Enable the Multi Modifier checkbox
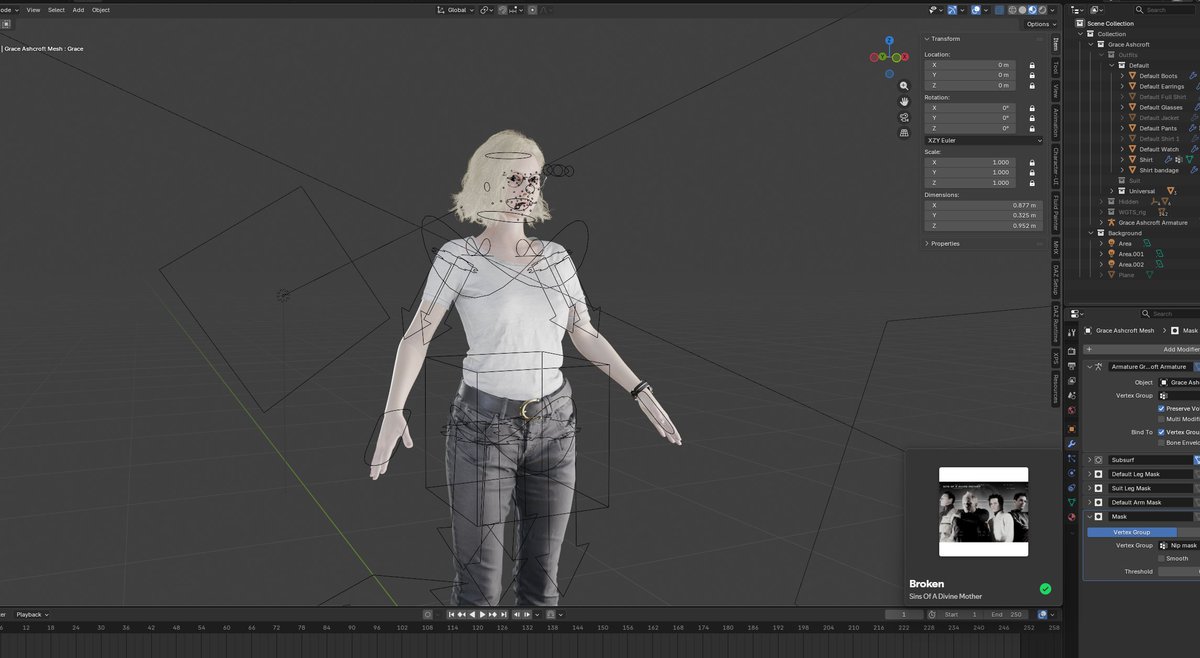 1161,419
